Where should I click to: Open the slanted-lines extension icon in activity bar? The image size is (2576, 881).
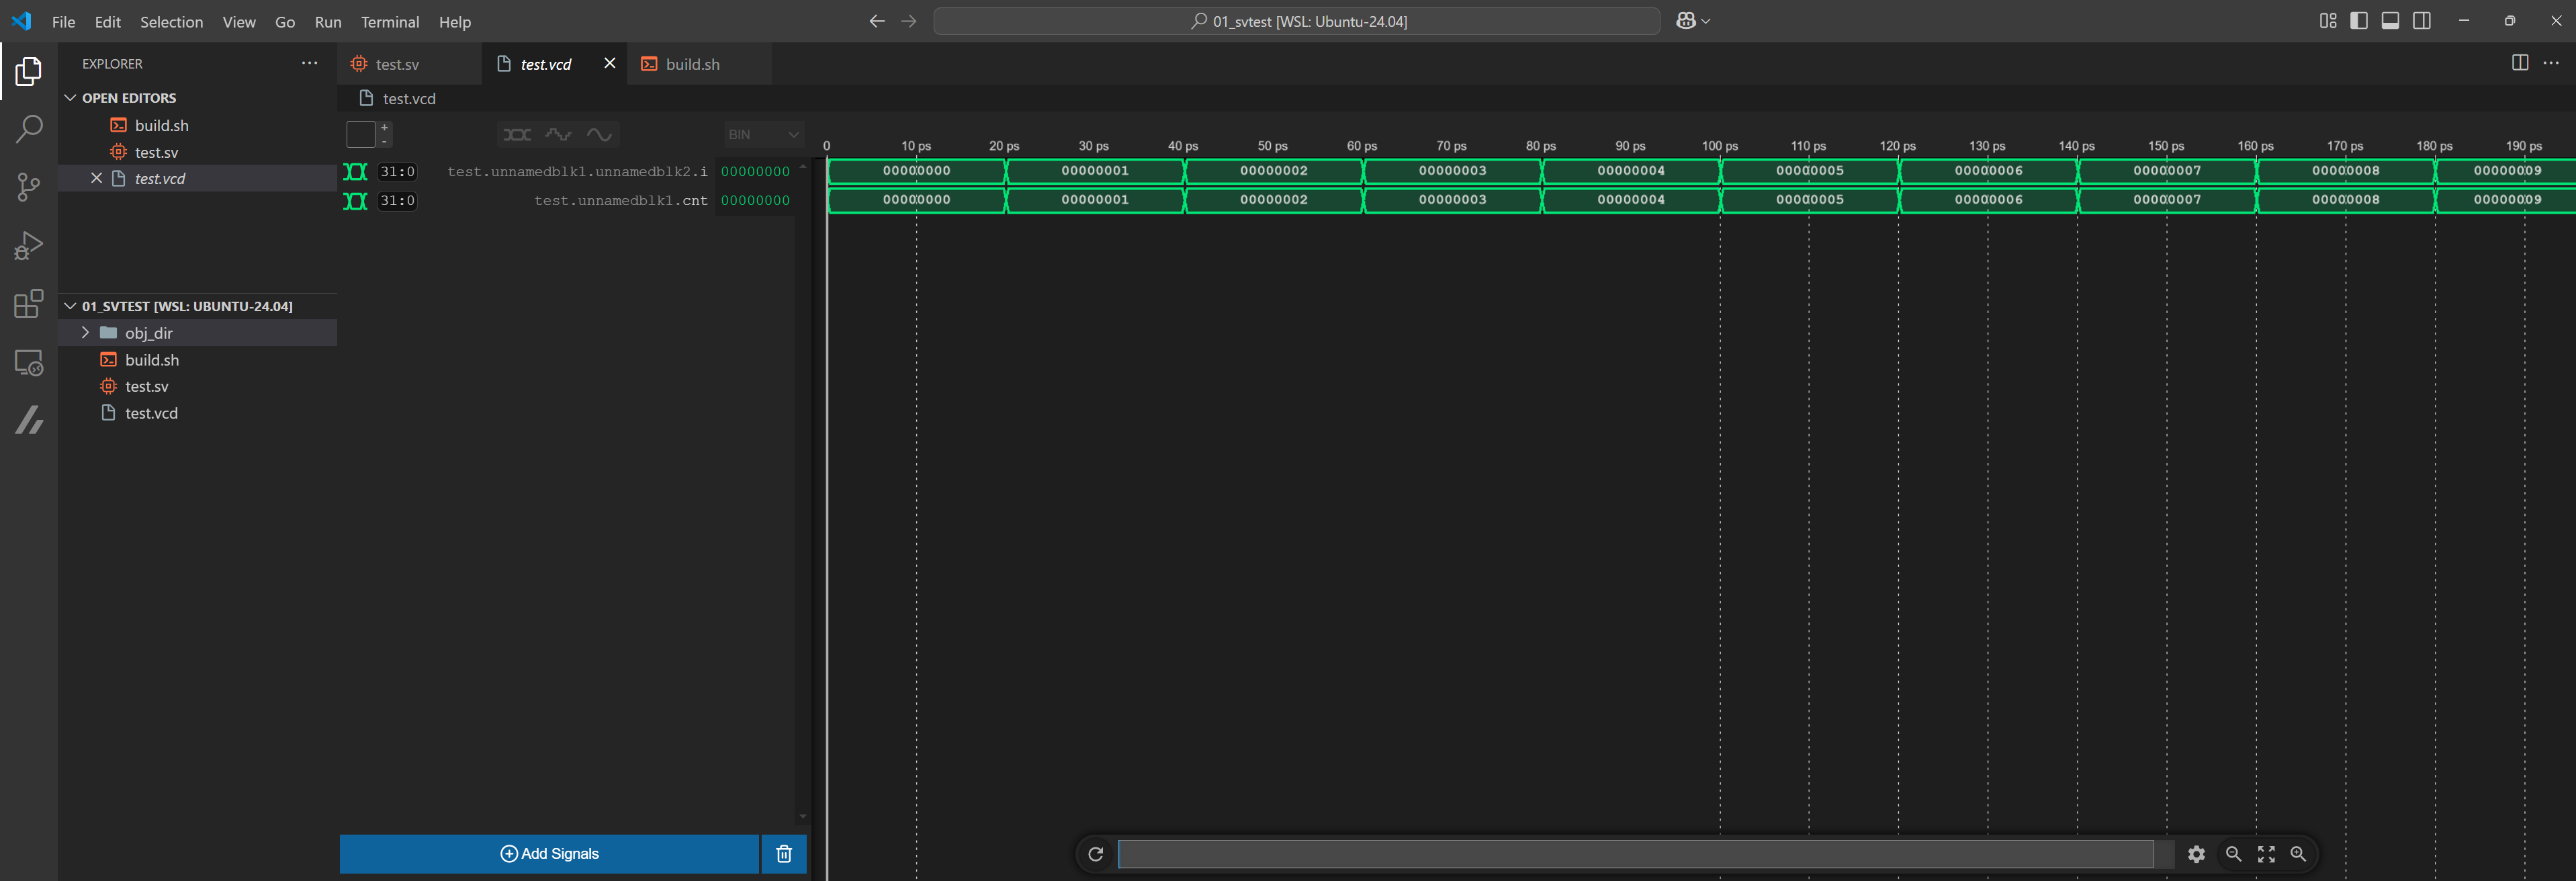click(29, 420)
